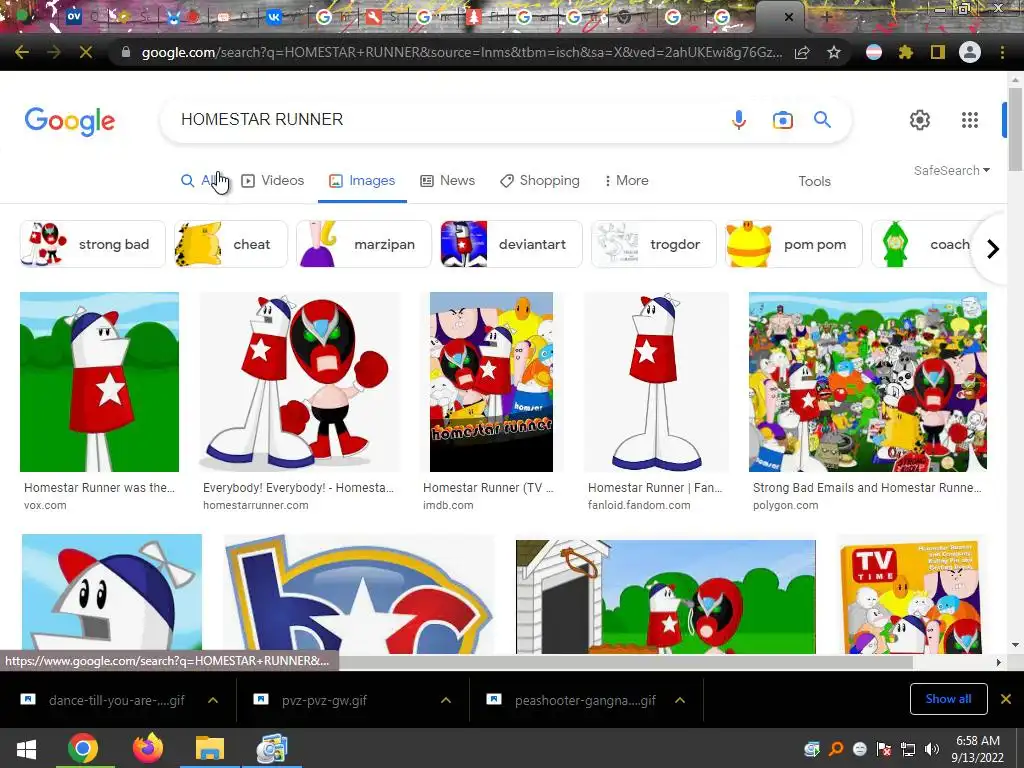Image resolution: width=1024 pixels, height=768 pixels.
Task: Click the google.com address bar URL
Action: point(462,52)
